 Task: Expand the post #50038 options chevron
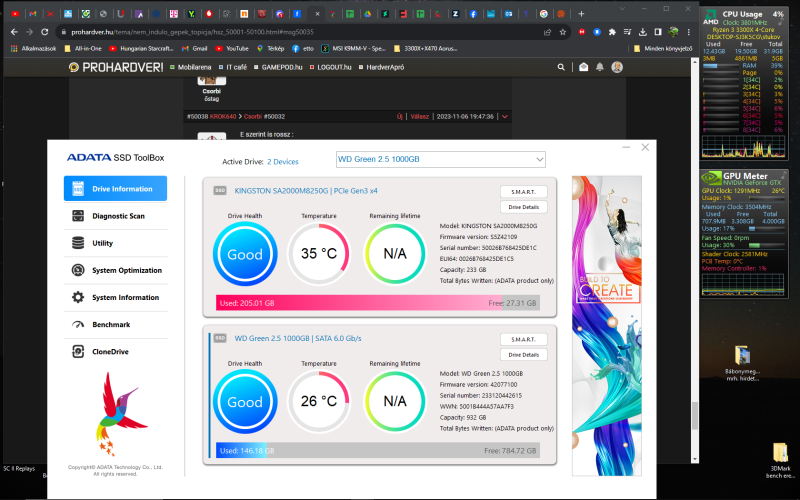point(505,116)
